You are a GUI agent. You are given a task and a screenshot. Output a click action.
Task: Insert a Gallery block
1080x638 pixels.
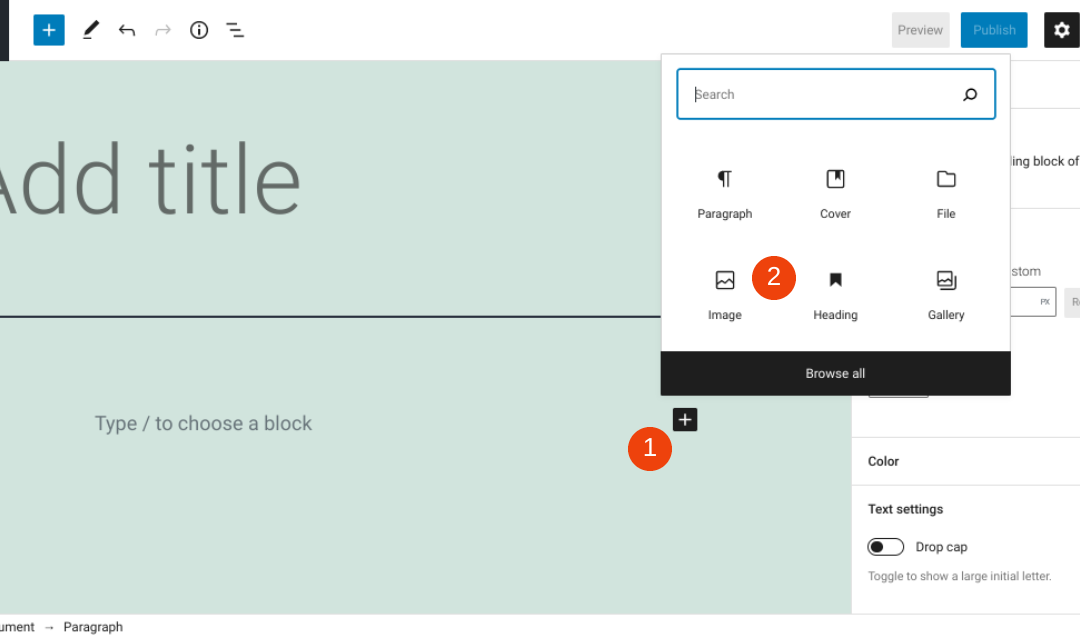click(945, 296)
